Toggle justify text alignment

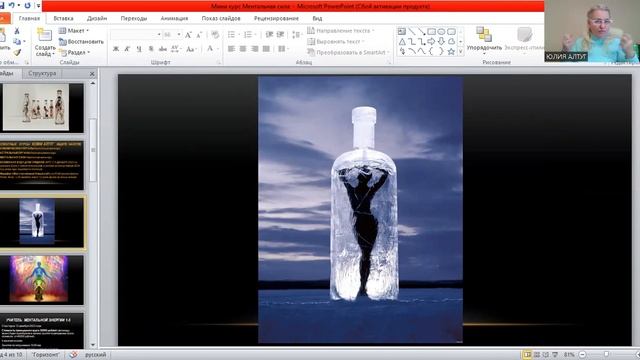(x=267, y=49)
